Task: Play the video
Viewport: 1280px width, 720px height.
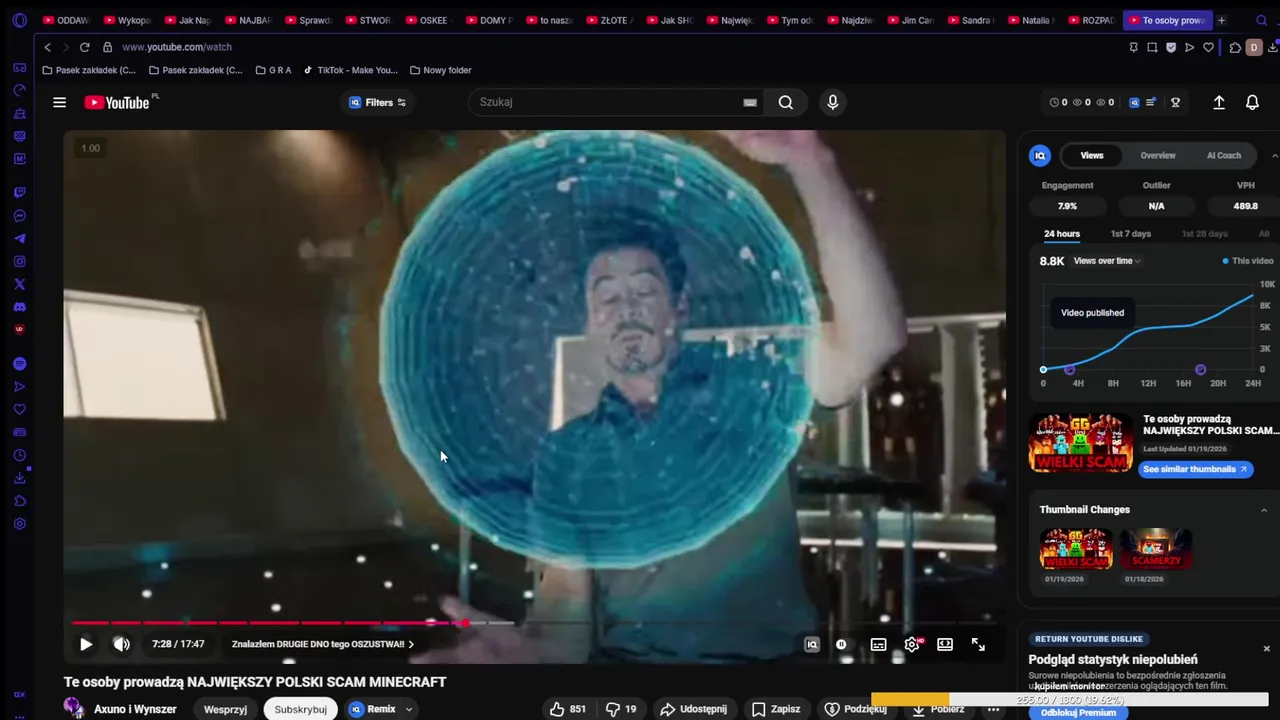Action: (x=86, y=645)
